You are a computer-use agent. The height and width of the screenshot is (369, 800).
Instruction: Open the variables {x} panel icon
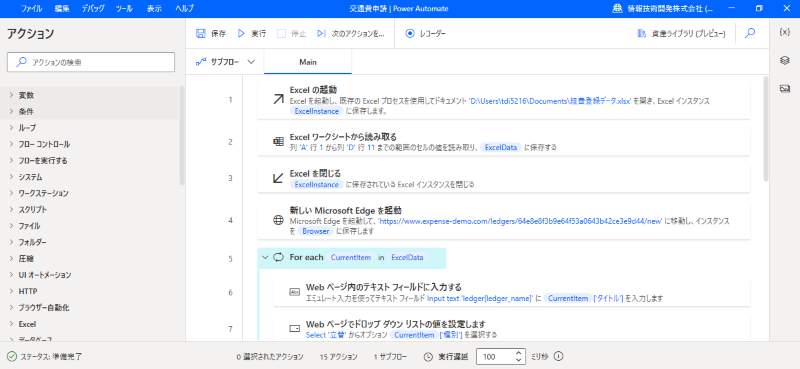pyautogui.click(x=785, y=32)
